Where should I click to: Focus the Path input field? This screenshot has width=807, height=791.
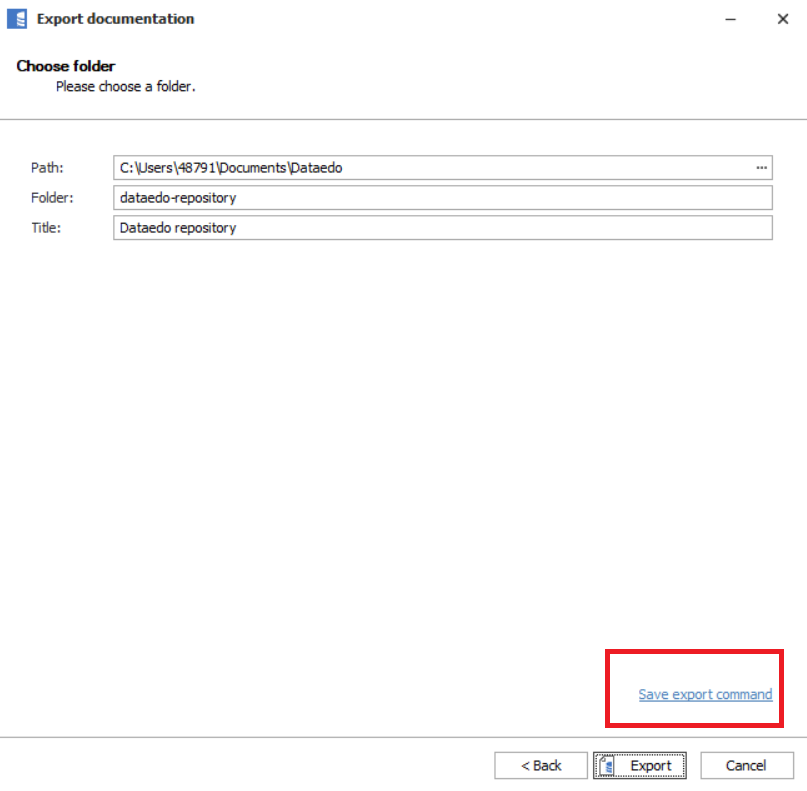click(x=430, y=168)
